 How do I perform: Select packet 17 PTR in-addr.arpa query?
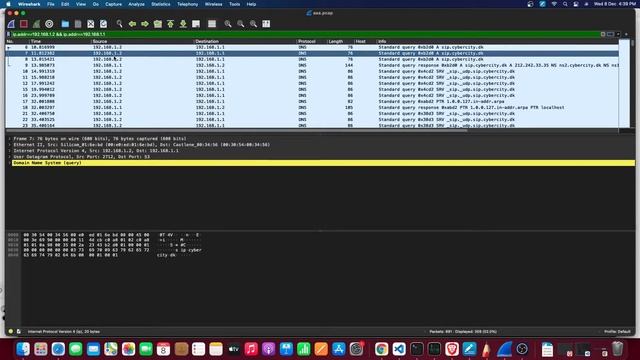[x=312, y=102]
